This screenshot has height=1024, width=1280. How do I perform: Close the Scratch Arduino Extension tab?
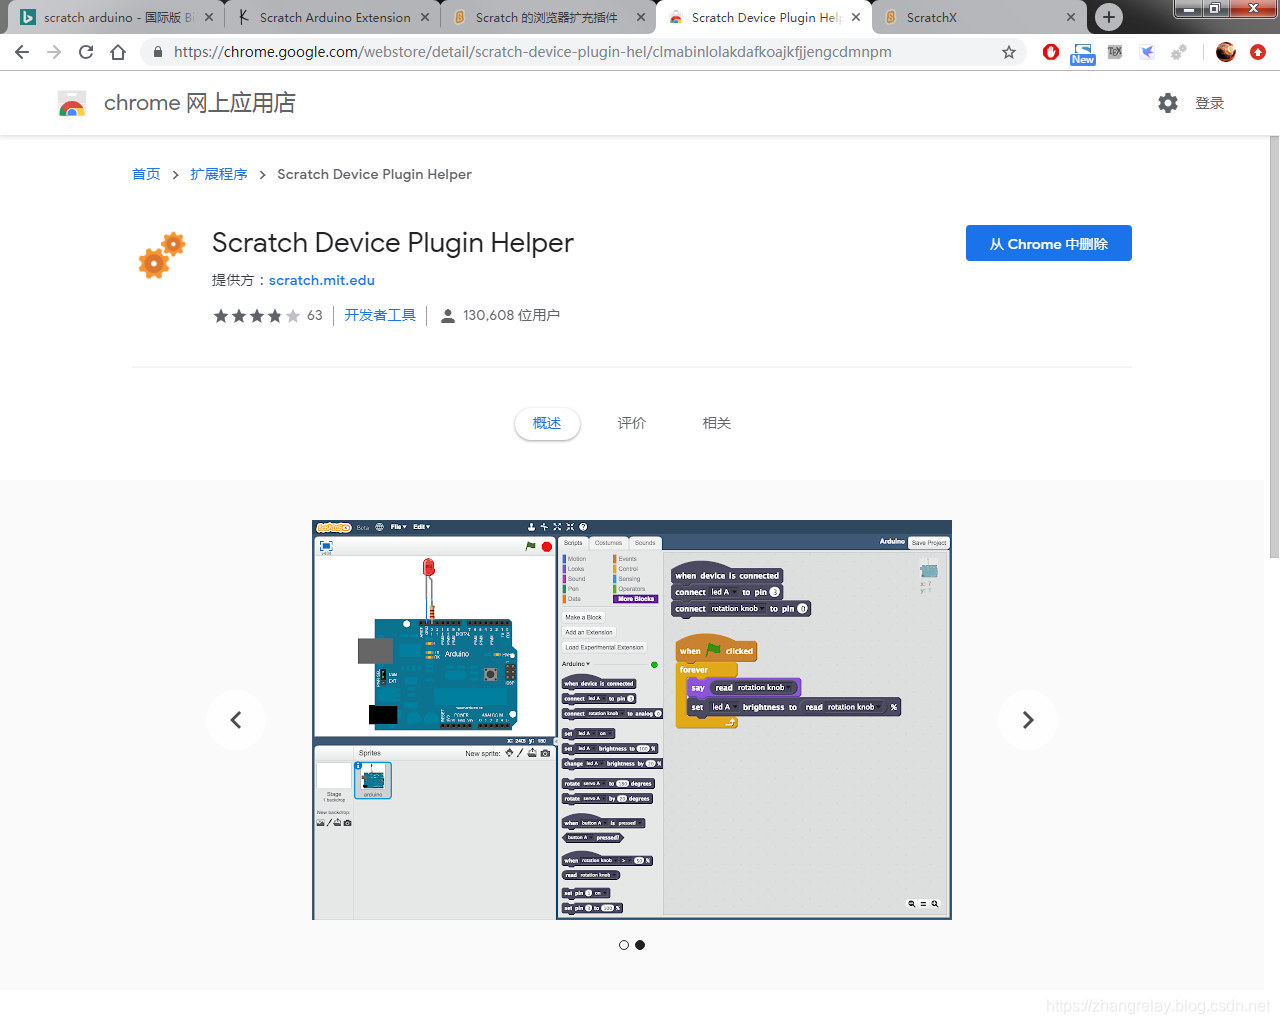[424, 17]
